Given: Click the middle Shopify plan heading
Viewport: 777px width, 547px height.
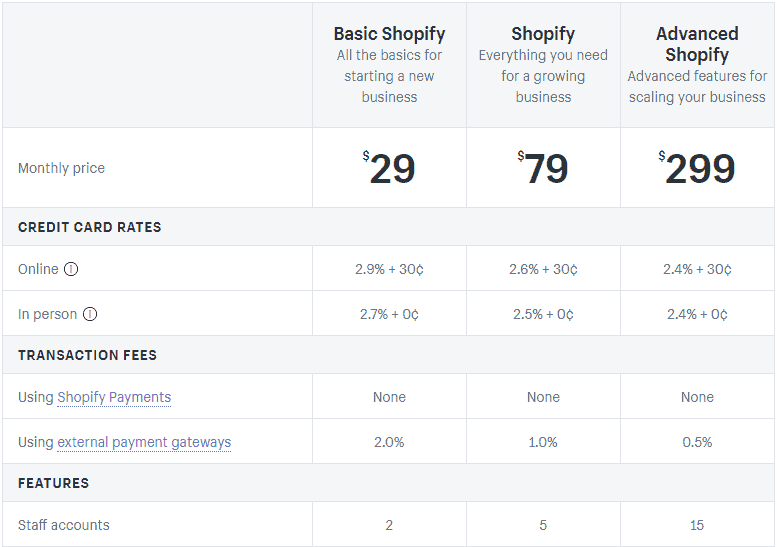Looking at the screenshot, I should pyautogui.click(x=543, y=34).
